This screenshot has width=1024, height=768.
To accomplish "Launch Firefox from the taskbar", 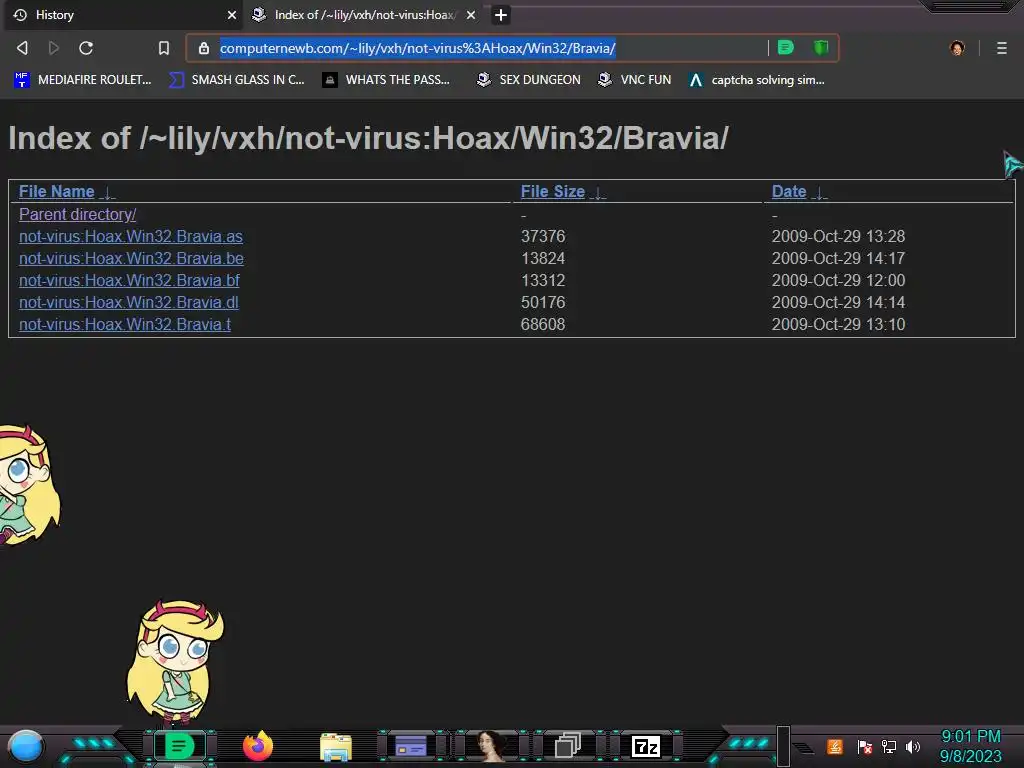I will [258, 746].
